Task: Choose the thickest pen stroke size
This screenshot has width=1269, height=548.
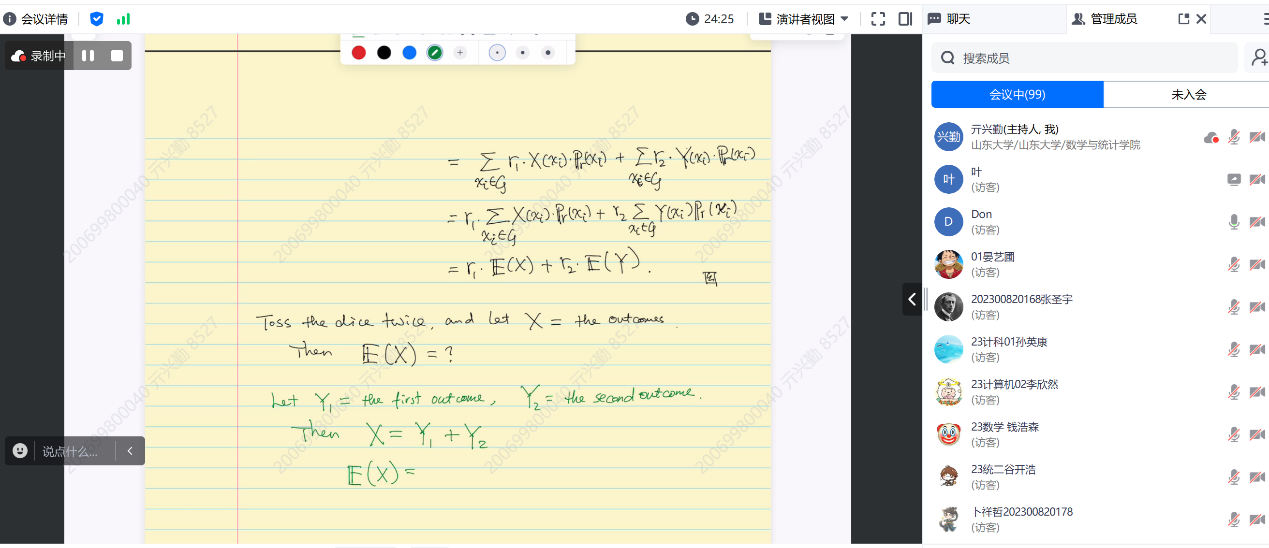Action: [x=547, y=52]
